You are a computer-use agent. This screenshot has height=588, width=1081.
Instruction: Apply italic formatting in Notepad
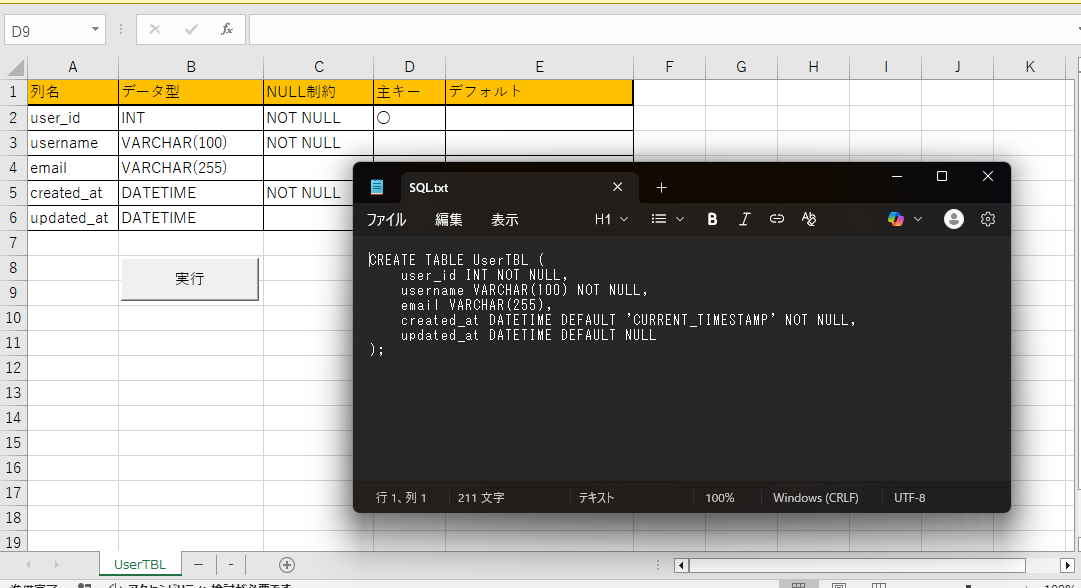(744, 219)
